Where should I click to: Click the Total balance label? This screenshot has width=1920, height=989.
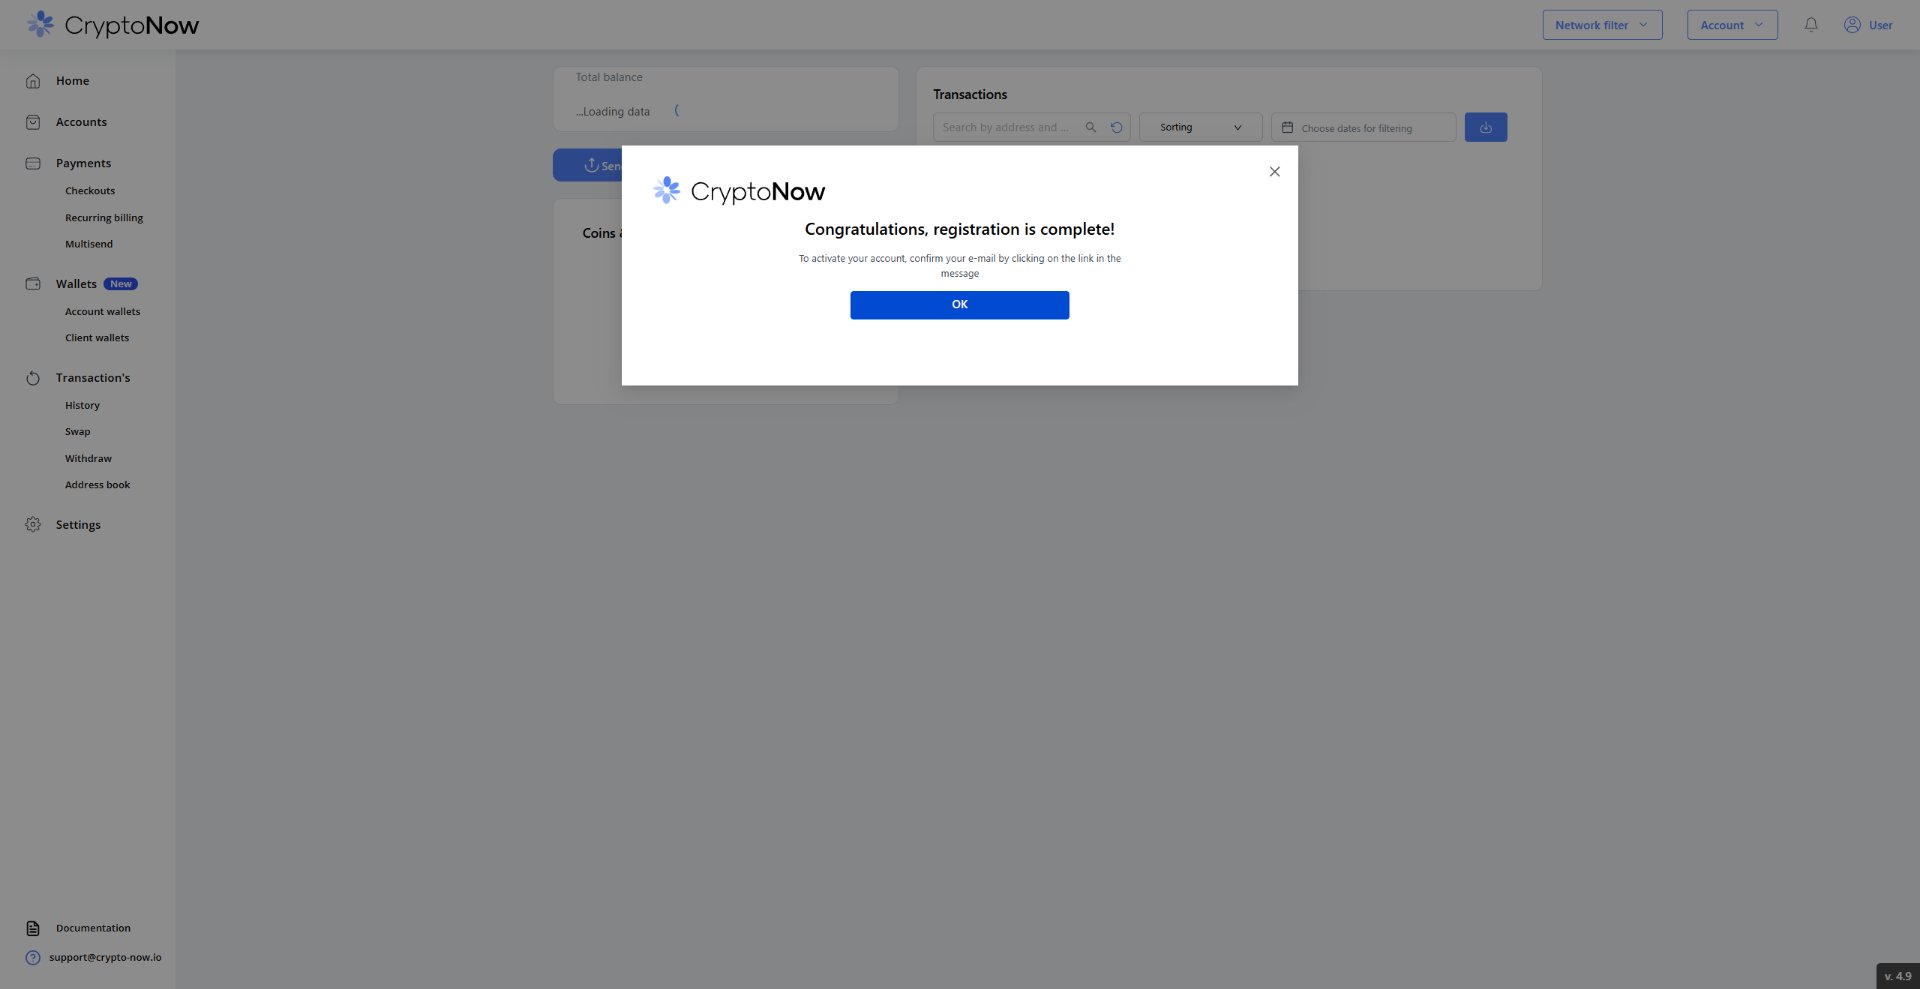coord(609,77)
